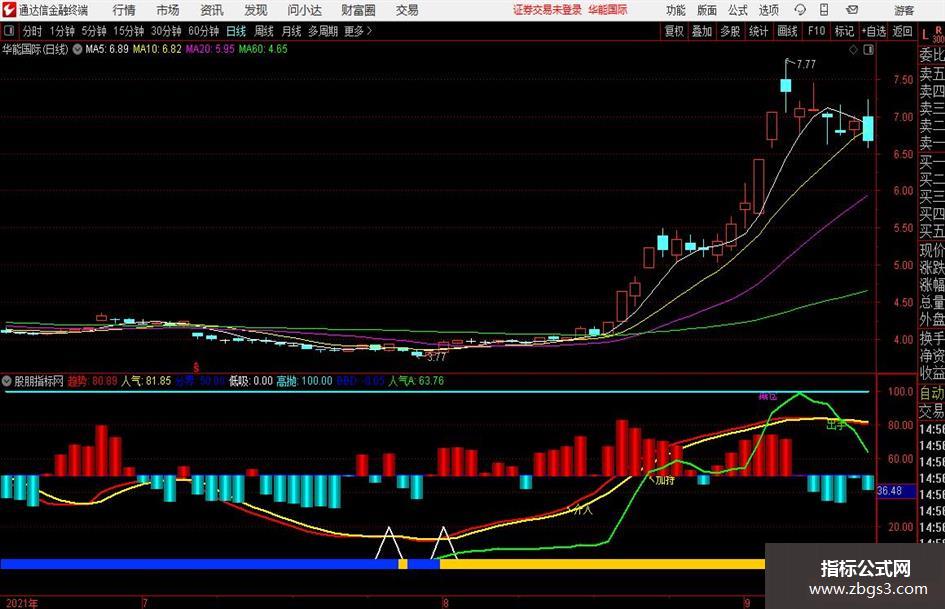The width and height of the screenshot is (945, 609).
Task: Click the 2021年 date axis label
Action: 21,603
